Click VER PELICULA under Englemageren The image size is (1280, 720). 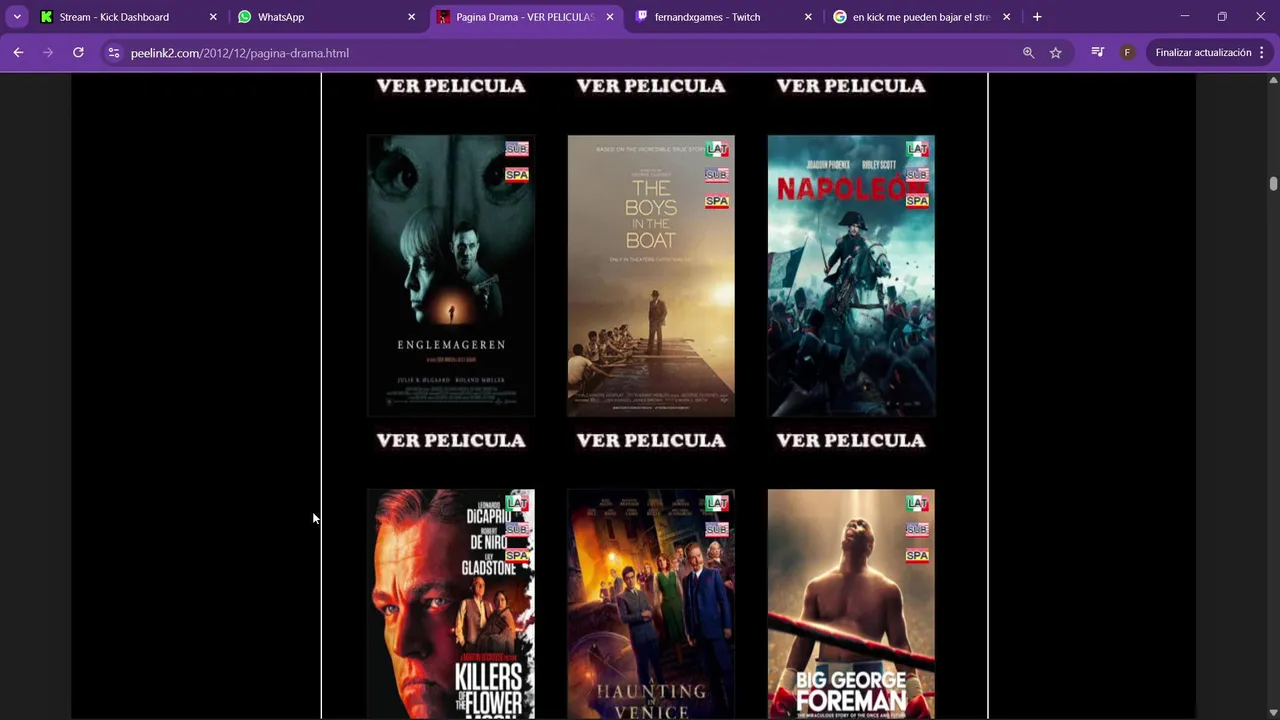click(451, 440)
